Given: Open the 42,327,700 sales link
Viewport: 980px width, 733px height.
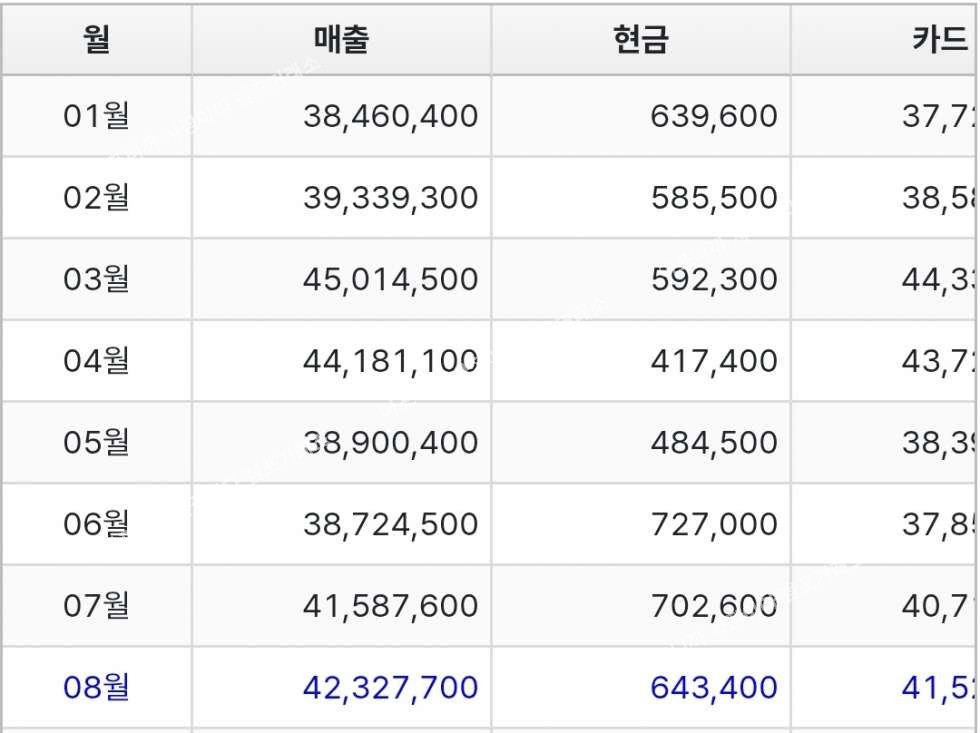Looking at the screenshot, I should [x=390, y=688].
